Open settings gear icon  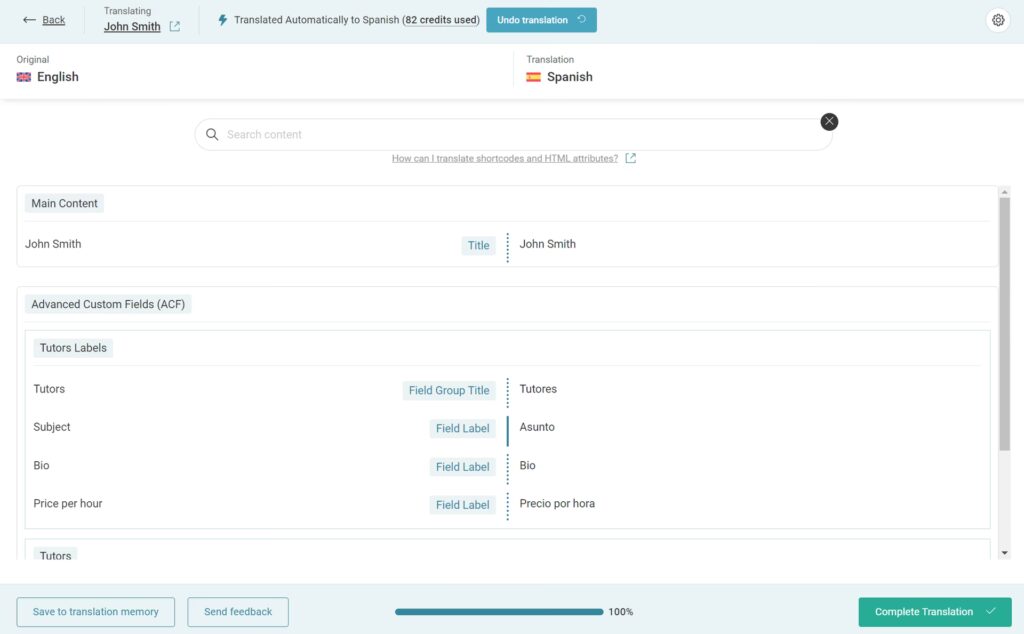tap(998, 20)
